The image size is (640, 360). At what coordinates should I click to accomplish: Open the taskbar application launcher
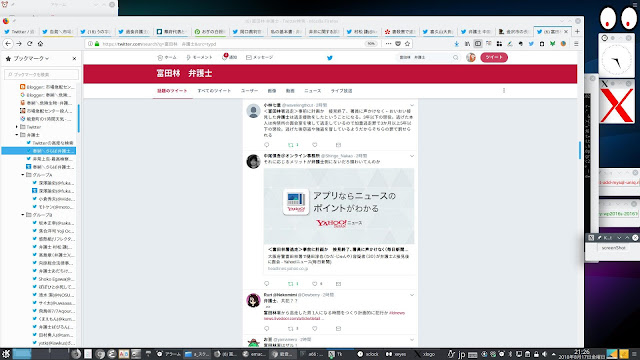6,354
